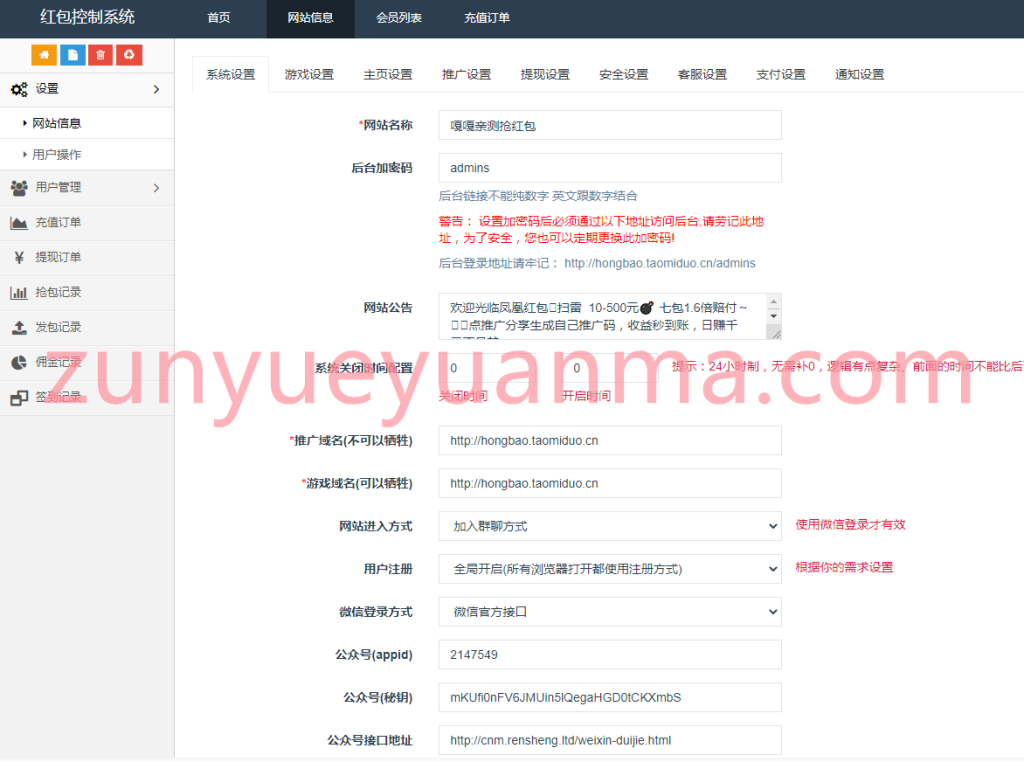Image resolution: width=1024 pixels, height=762 pixels.
Task: Click the orange home icon button
Action: point(44,55)
